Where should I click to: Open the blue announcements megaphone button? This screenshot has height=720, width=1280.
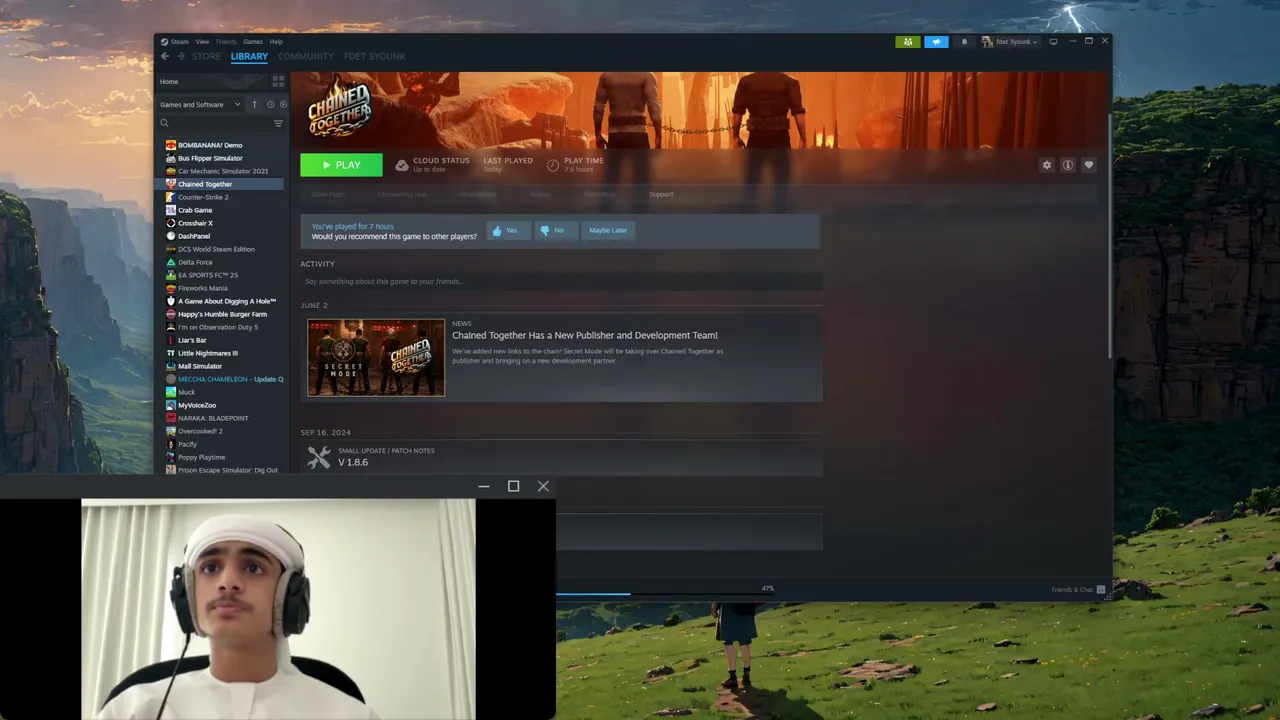coord(936,42)
